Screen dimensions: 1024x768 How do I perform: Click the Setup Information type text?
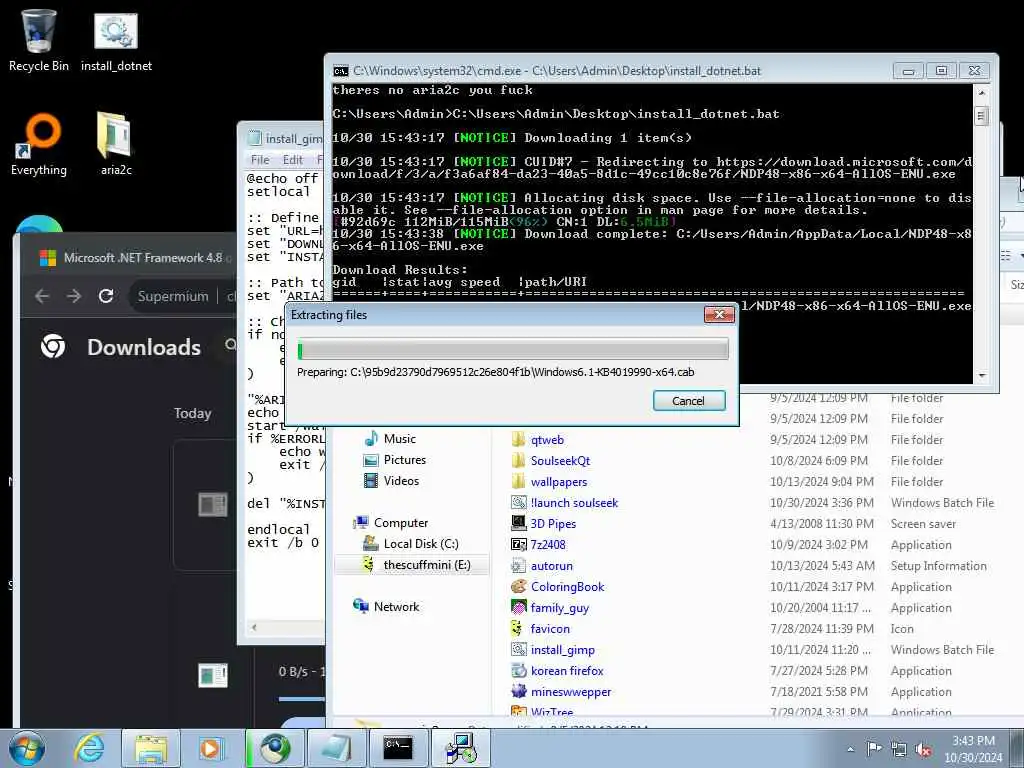[x=938, y=566]
